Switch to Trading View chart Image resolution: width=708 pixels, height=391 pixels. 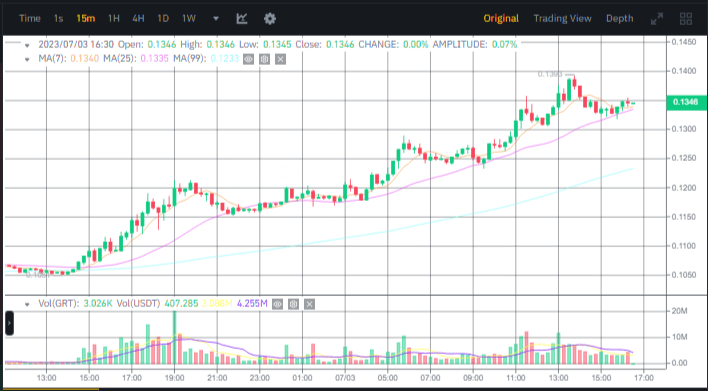pos(562,19)
